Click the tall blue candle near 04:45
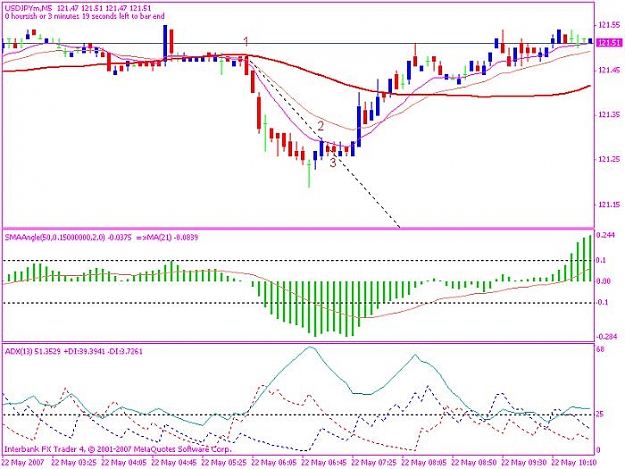625x469 pixels. [x=165, y=42]
